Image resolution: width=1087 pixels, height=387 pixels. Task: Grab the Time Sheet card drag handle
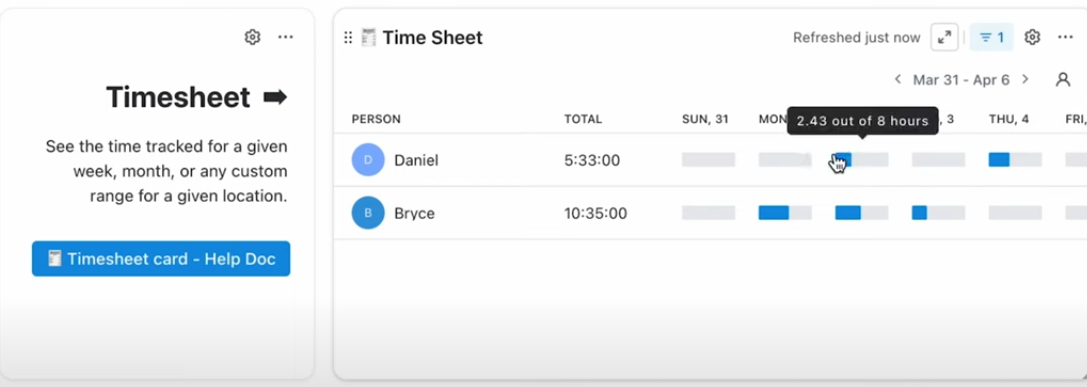pyautogui.click(x=348, y=37)
